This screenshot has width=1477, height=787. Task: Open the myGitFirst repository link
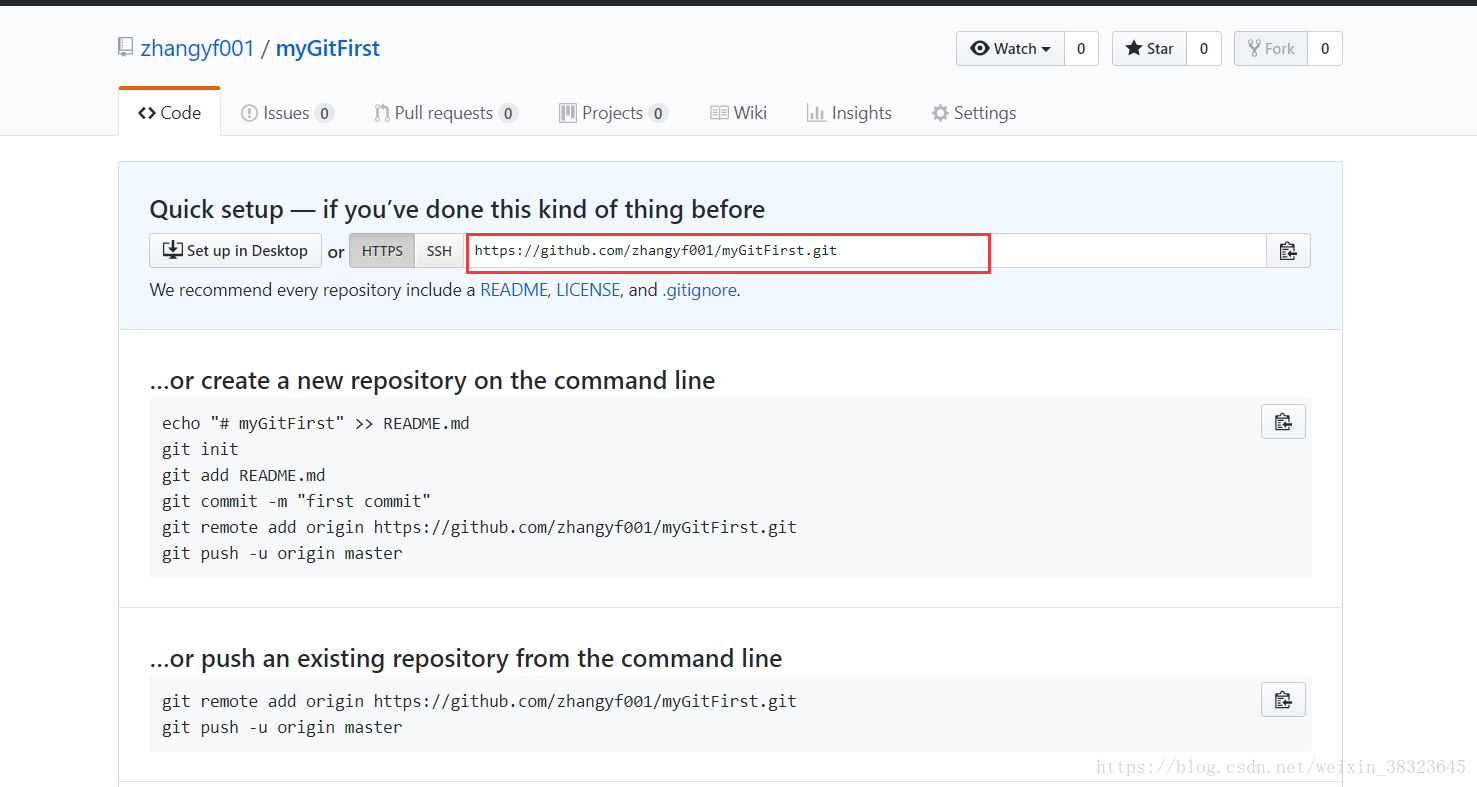[x=327, y=48]
